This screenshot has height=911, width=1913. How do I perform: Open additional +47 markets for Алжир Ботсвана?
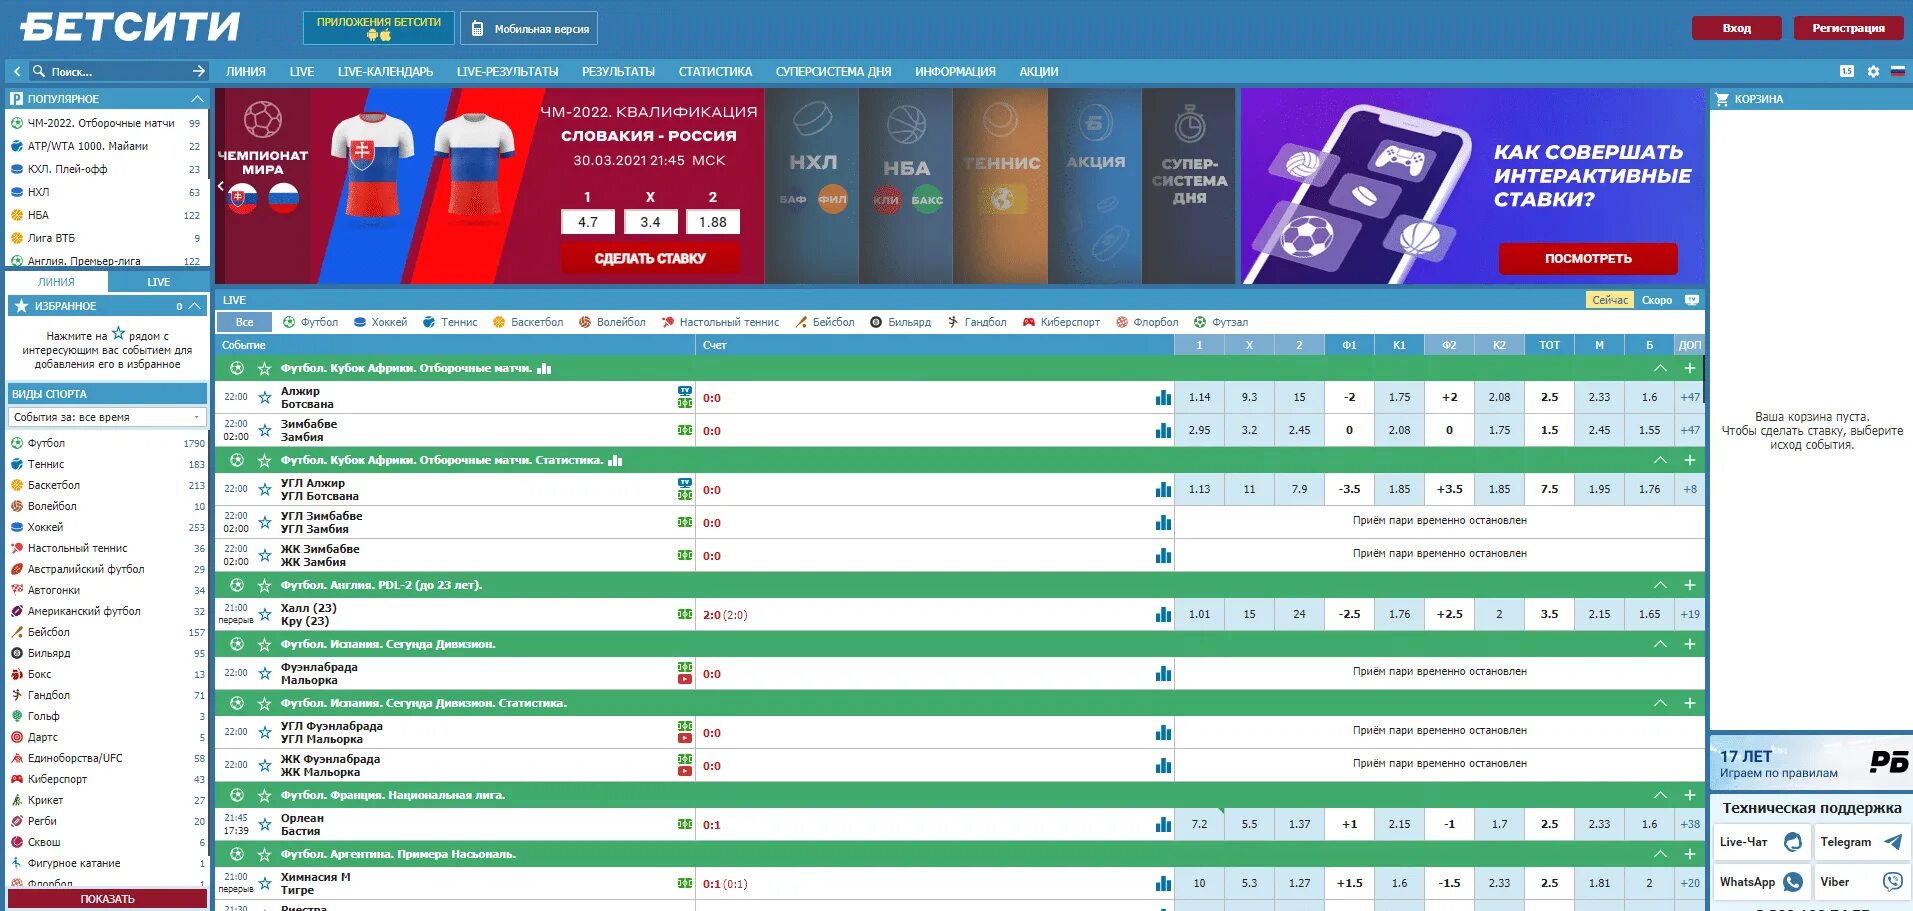pos(1690,397)
